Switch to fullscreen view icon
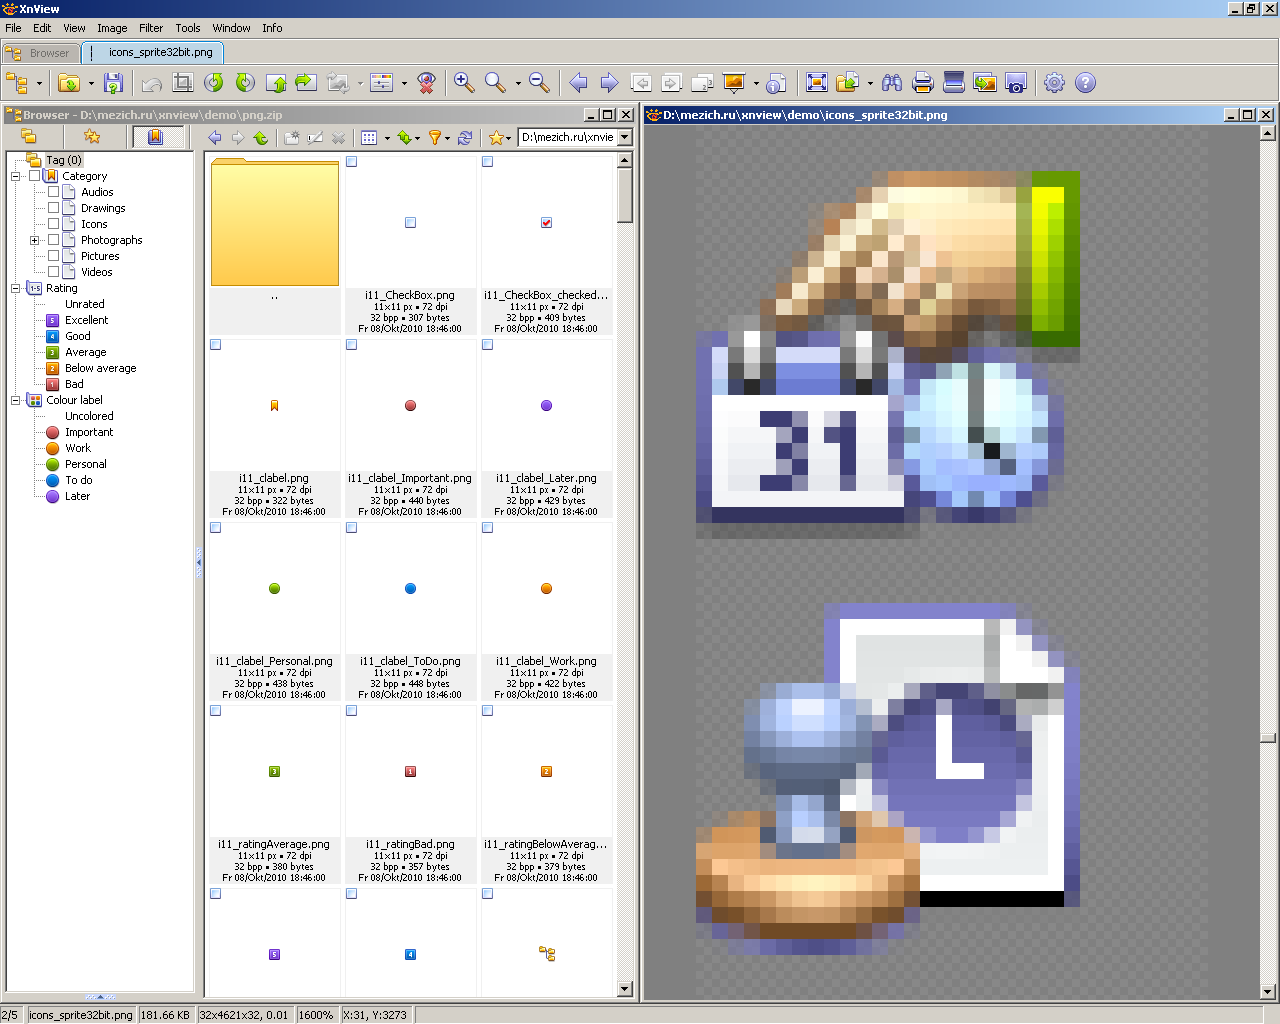 (817, 83)
